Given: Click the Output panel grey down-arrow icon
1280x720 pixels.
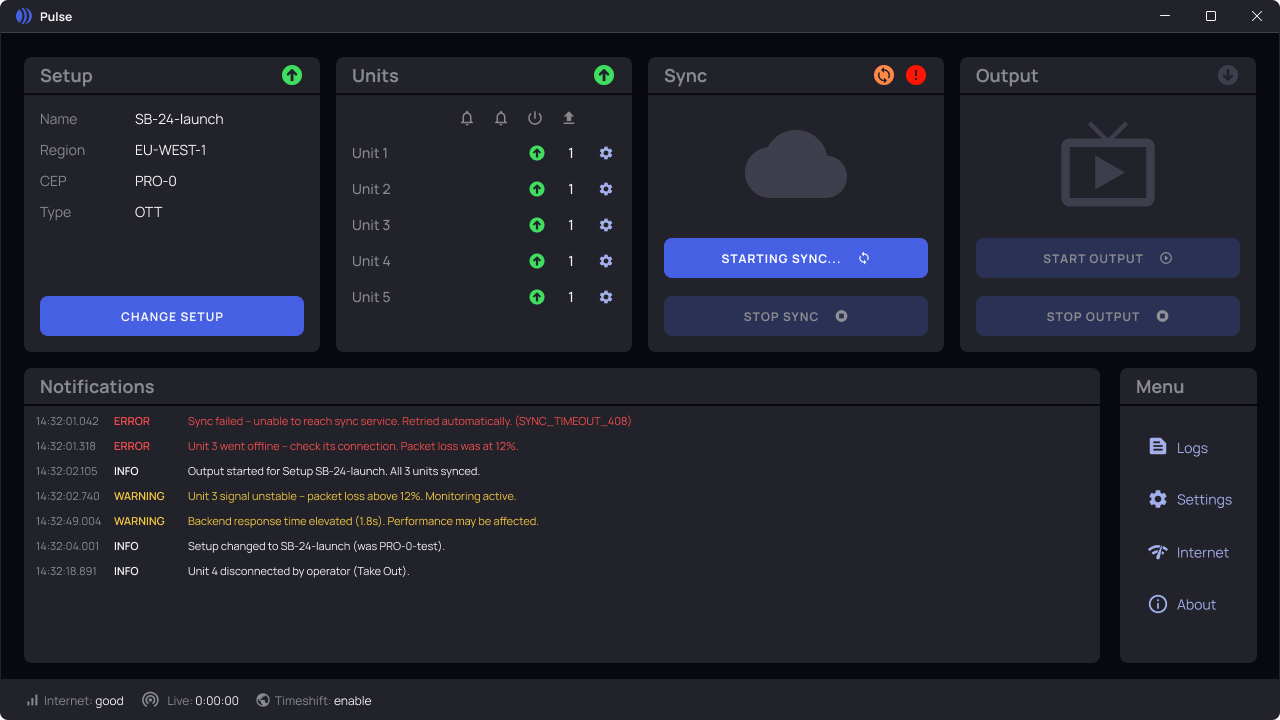Looking at the screenshot, I should click(1228, 75).
